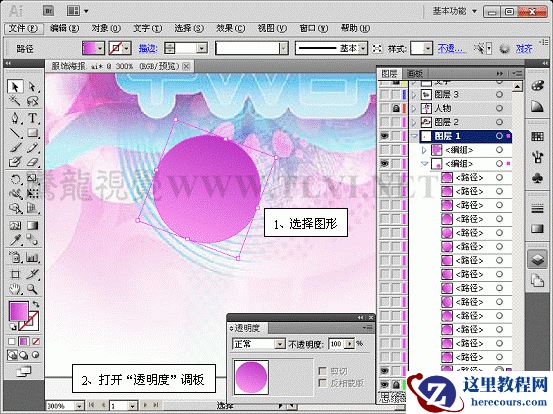Open the Brushes panel from dock
The height and width of the screenshot is (414, 553).
tap(537, 157)
